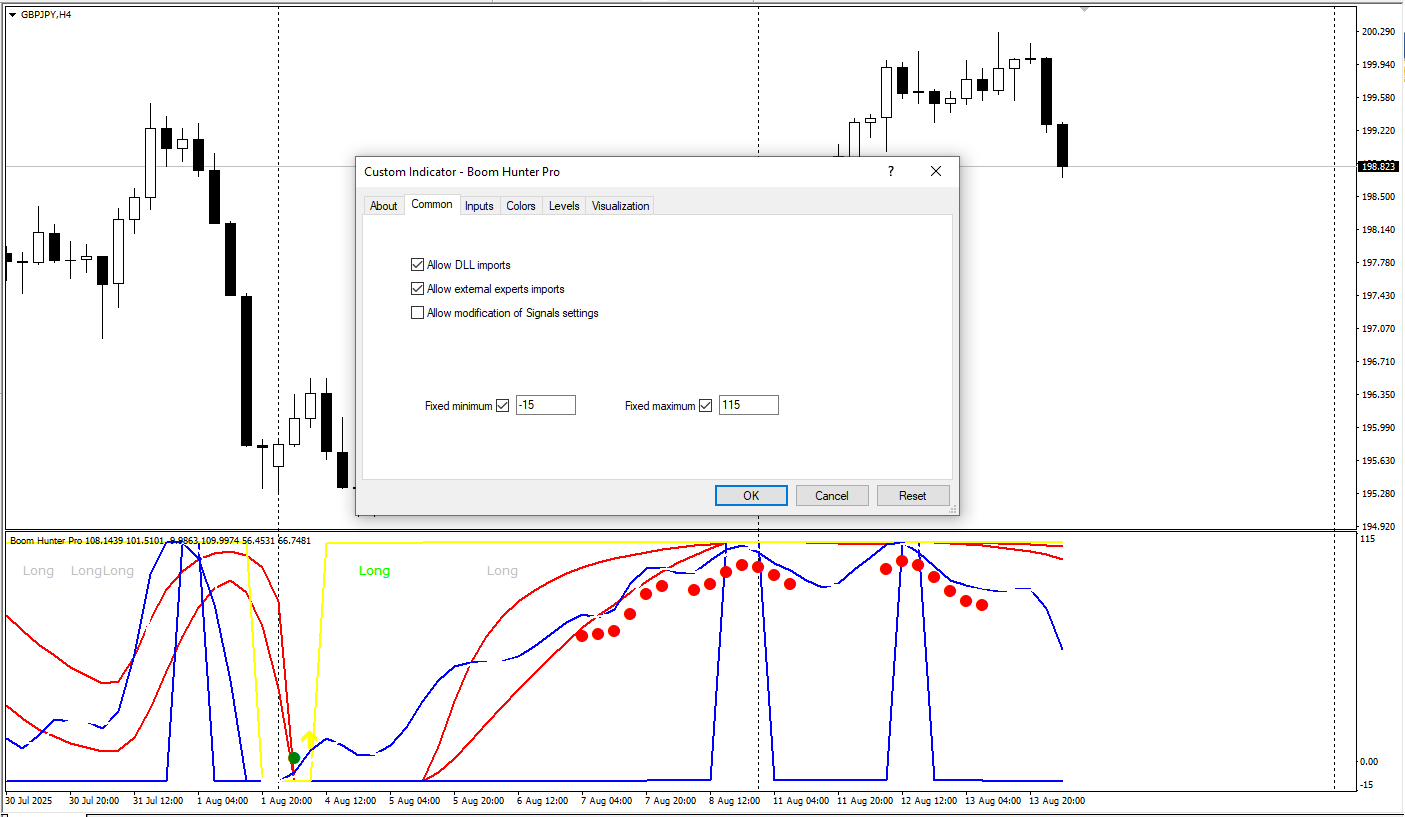Click the Fixed minimum value field
This screenshot has height=817, width=1405.
[546, 405]
